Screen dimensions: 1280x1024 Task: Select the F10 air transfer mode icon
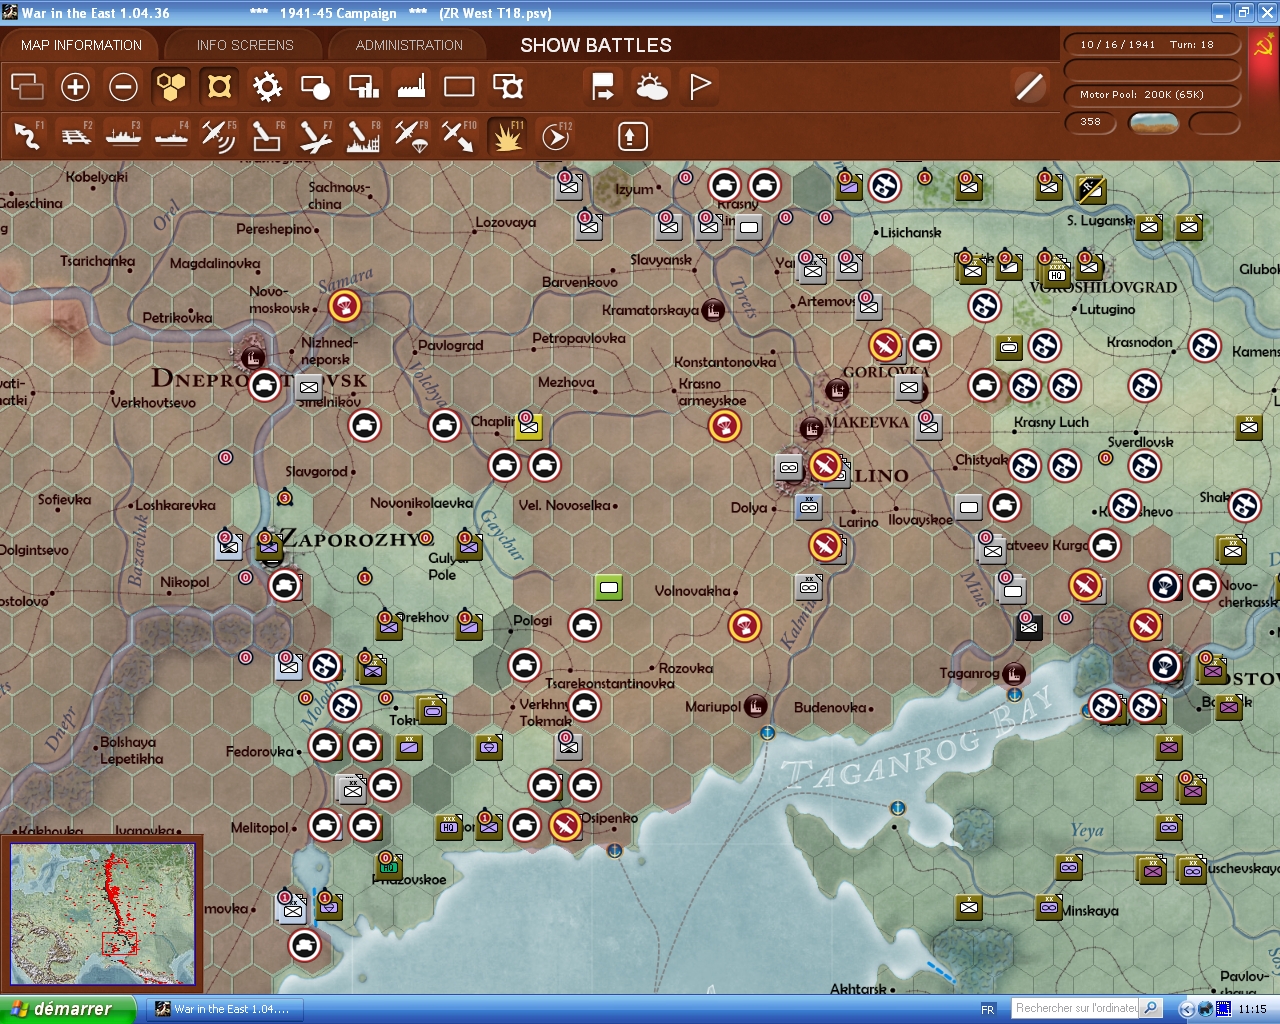tap(459, 136)
